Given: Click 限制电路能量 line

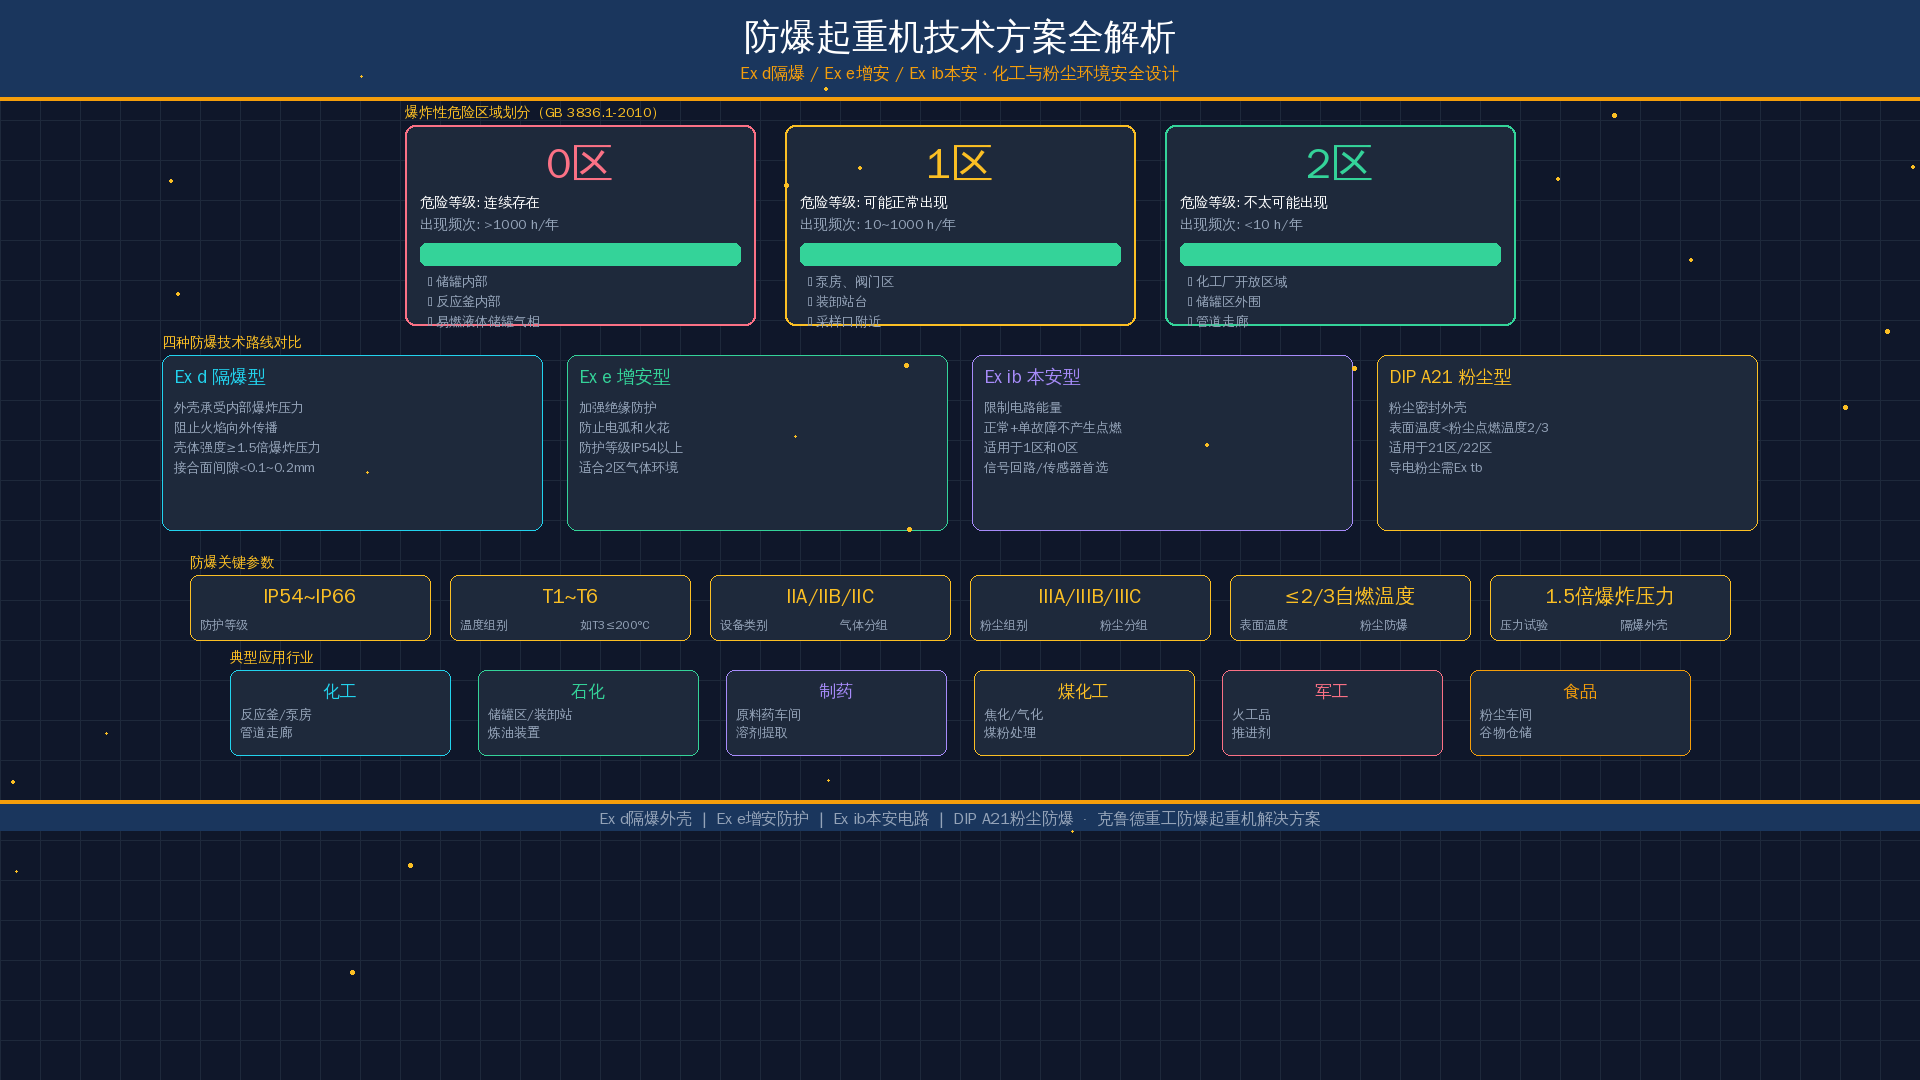Looking at the screenshot, I should tap(1023, 408).
